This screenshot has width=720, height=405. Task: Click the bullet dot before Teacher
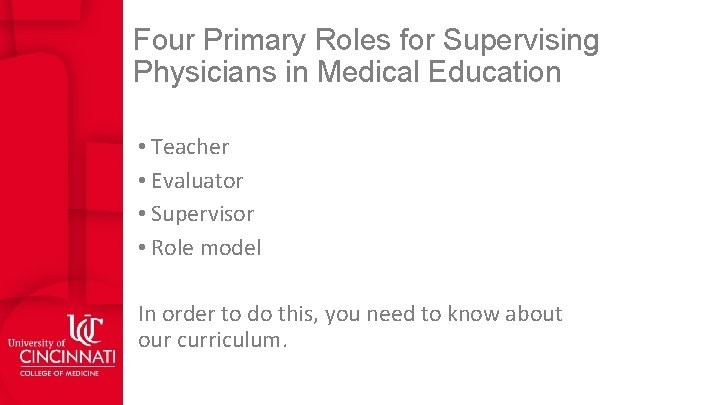click(x=144, y=147)
